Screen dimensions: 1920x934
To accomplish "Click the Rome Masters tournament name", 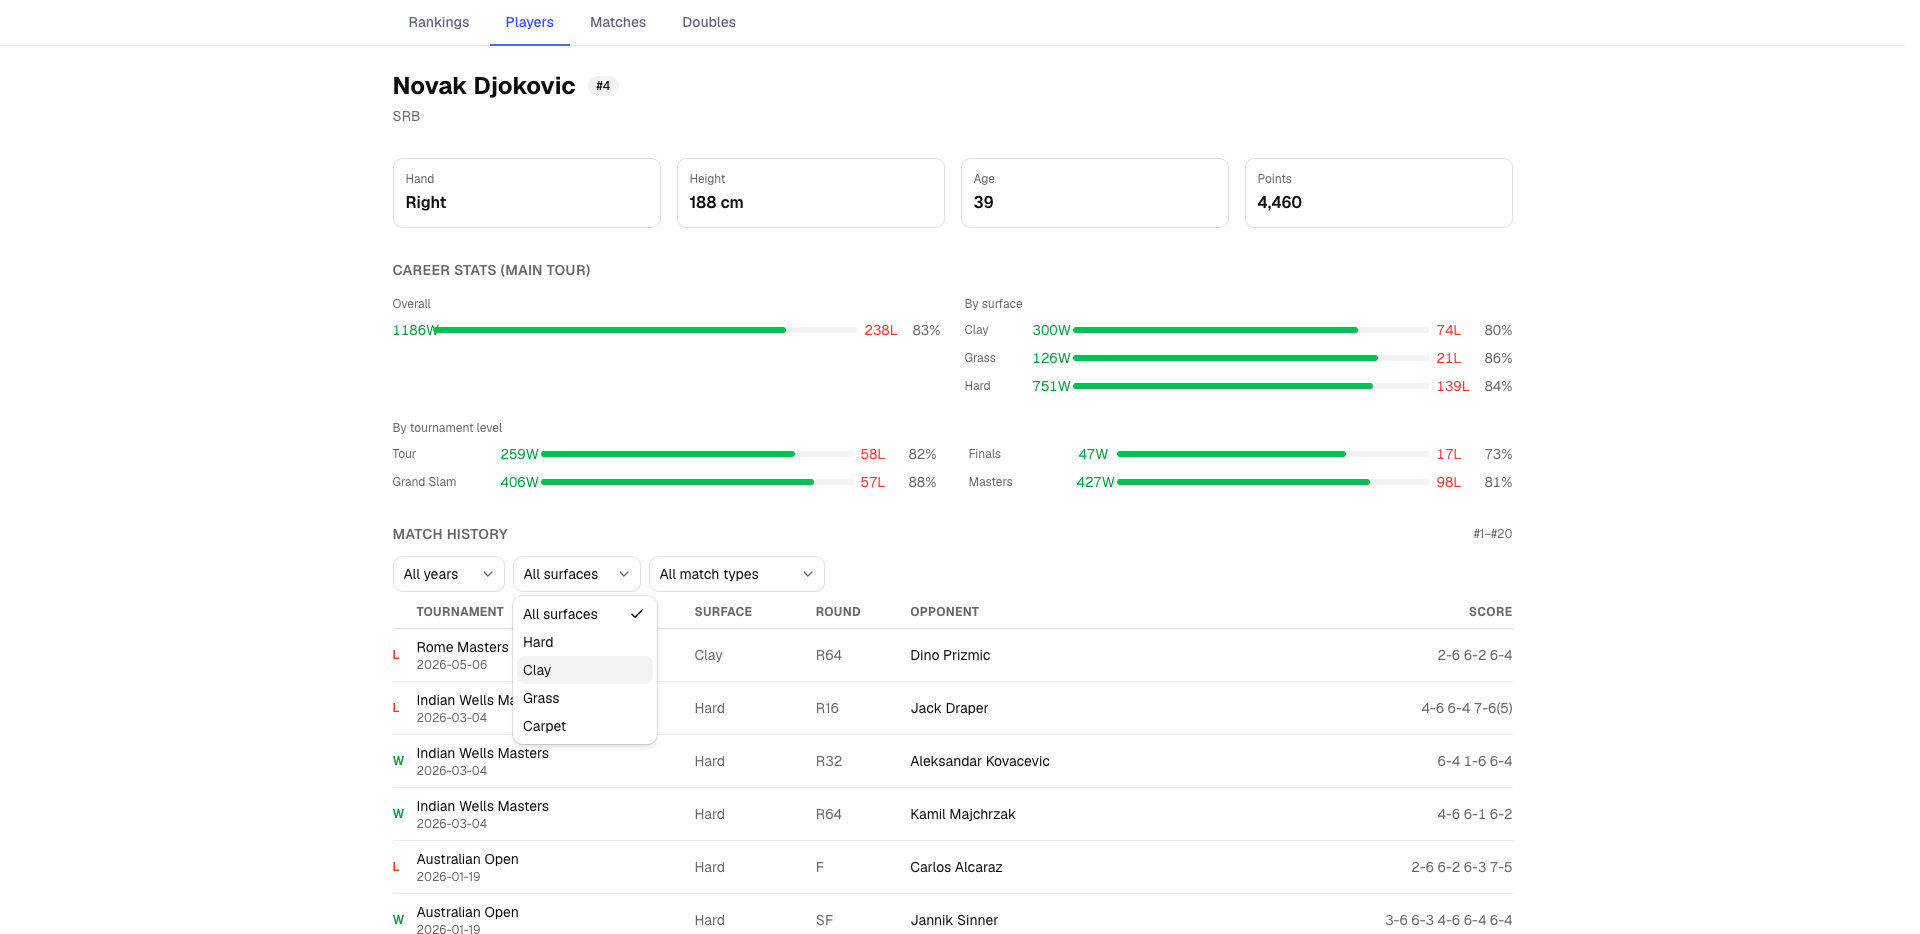I will pos(462,647).
